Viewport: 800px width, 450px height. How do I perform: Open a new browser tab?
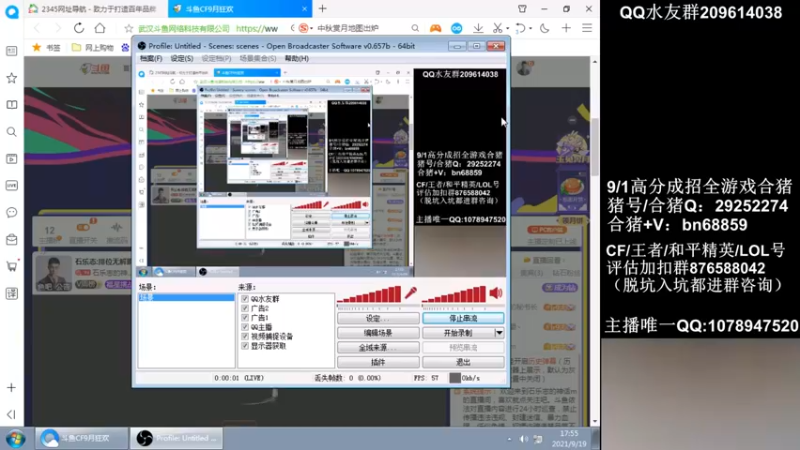click(322, 9)
